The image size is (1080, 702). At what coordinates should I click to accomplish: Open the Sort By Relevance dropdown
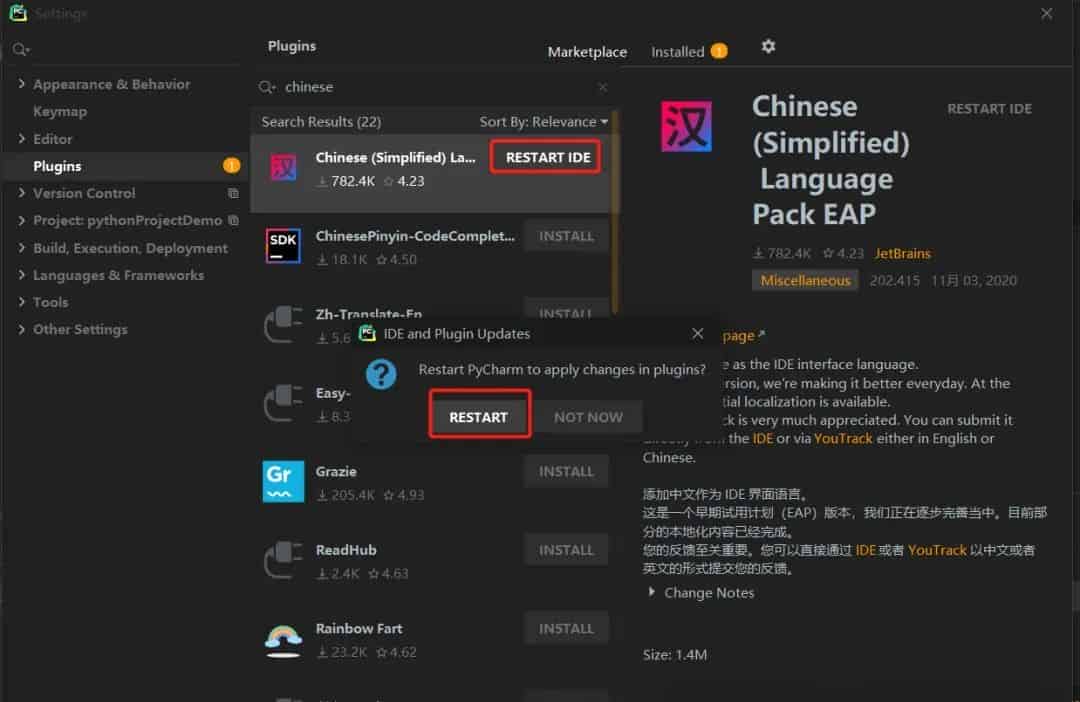pyautogui.click(x=543, y=122)
